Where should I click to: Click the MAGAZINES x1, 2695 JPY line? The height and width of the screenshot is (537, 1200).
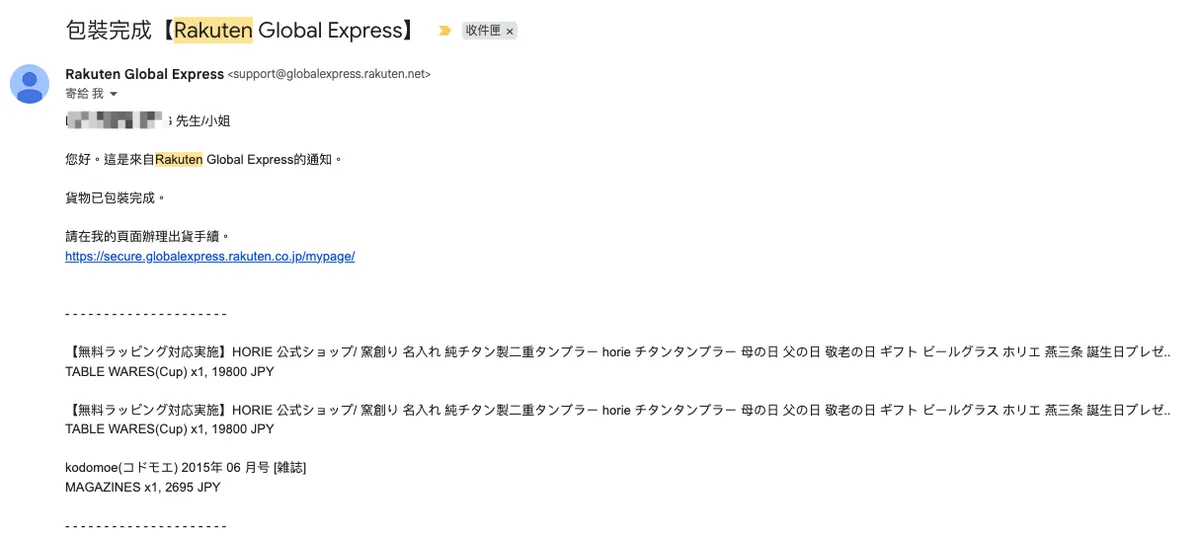(142, 487)
